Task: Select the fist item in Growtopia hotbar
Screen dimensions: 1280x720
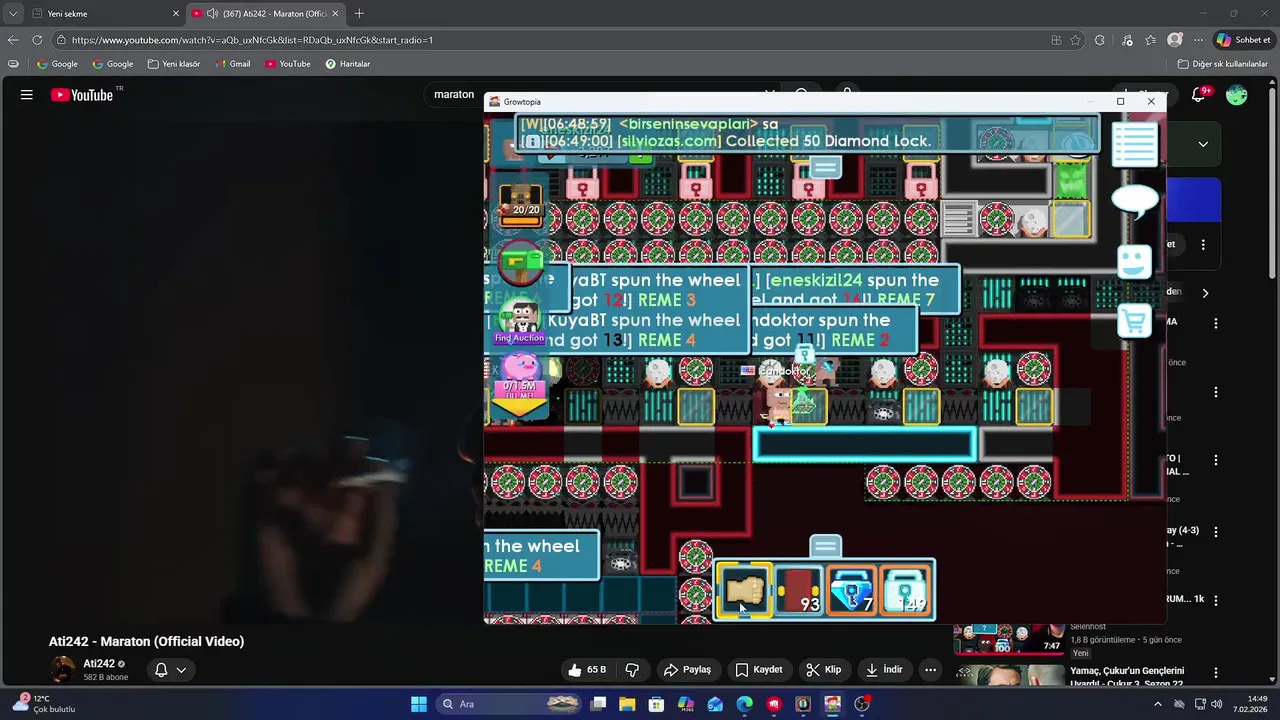Action: 743,590
